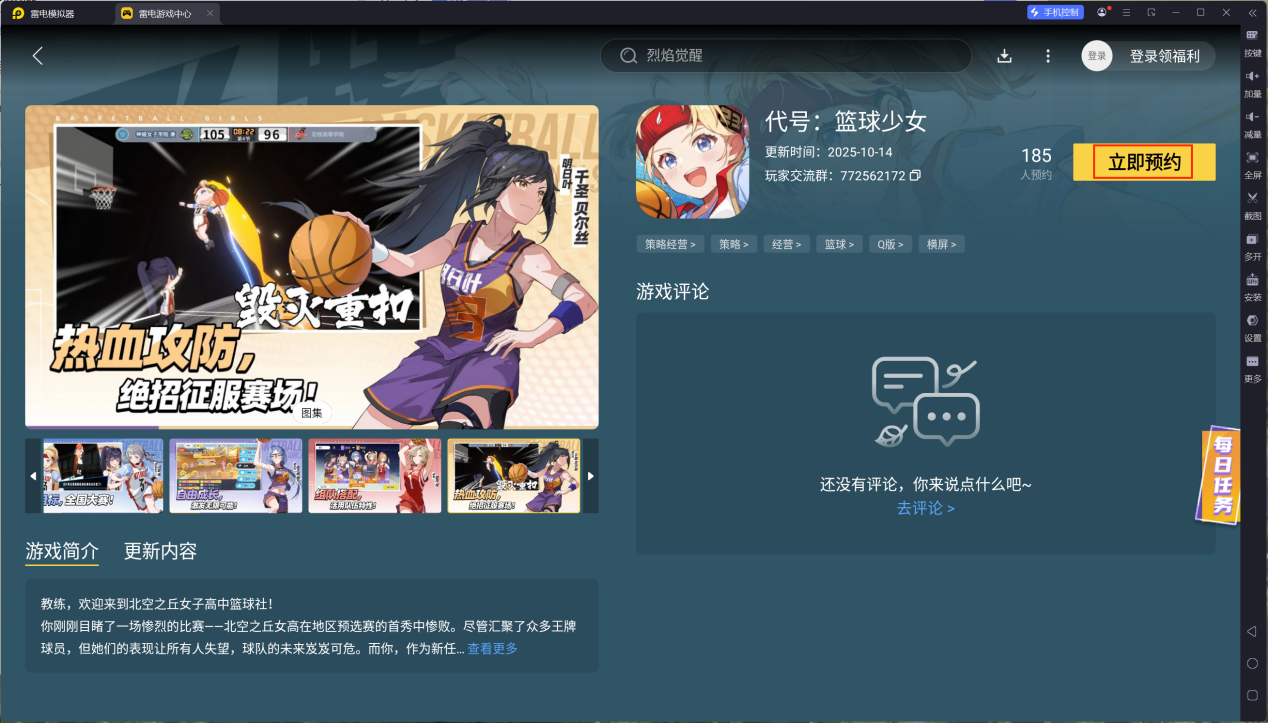Open the 安装 APK install tool
Viewport: 1268px width, 723px height.
tap(1253, 288)
